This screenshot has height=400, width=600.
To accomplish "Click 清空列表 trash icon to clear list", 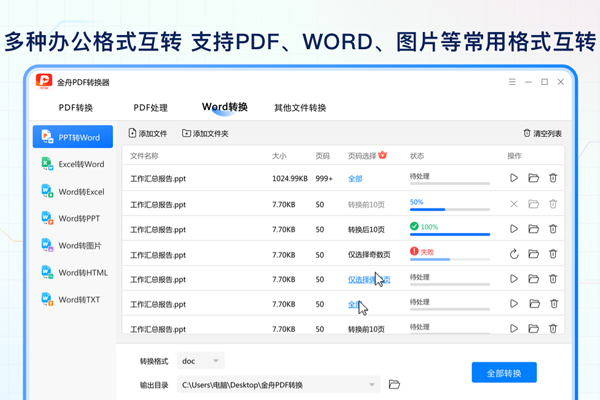I will [x=527, y=133].
